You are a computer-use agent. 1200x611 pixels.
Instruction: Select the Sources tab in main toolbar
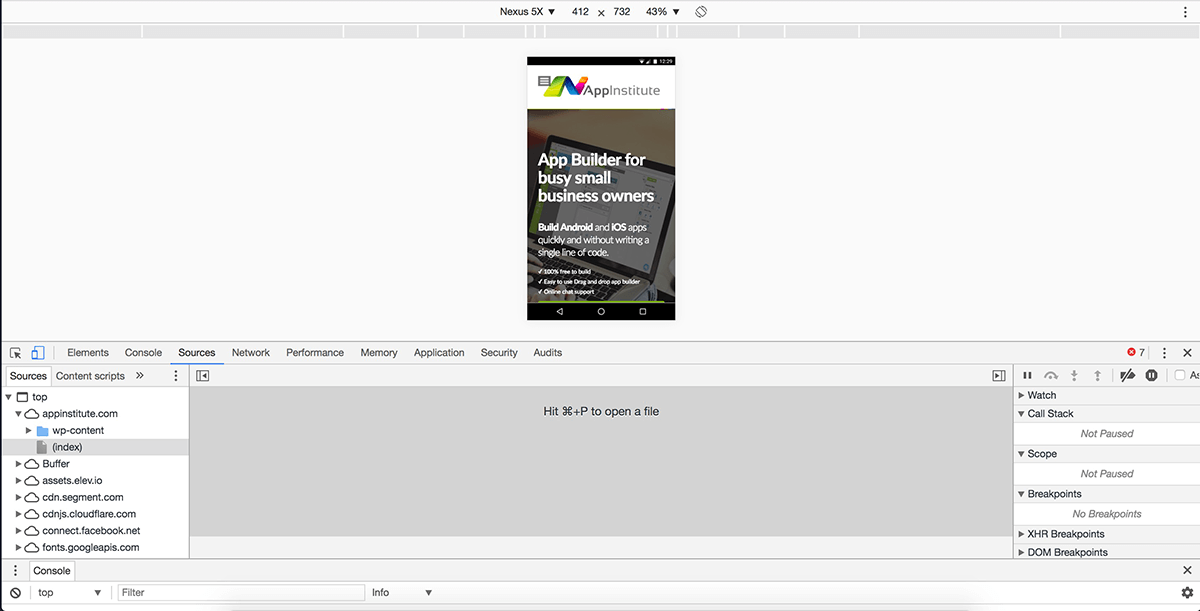coord(197,353)
